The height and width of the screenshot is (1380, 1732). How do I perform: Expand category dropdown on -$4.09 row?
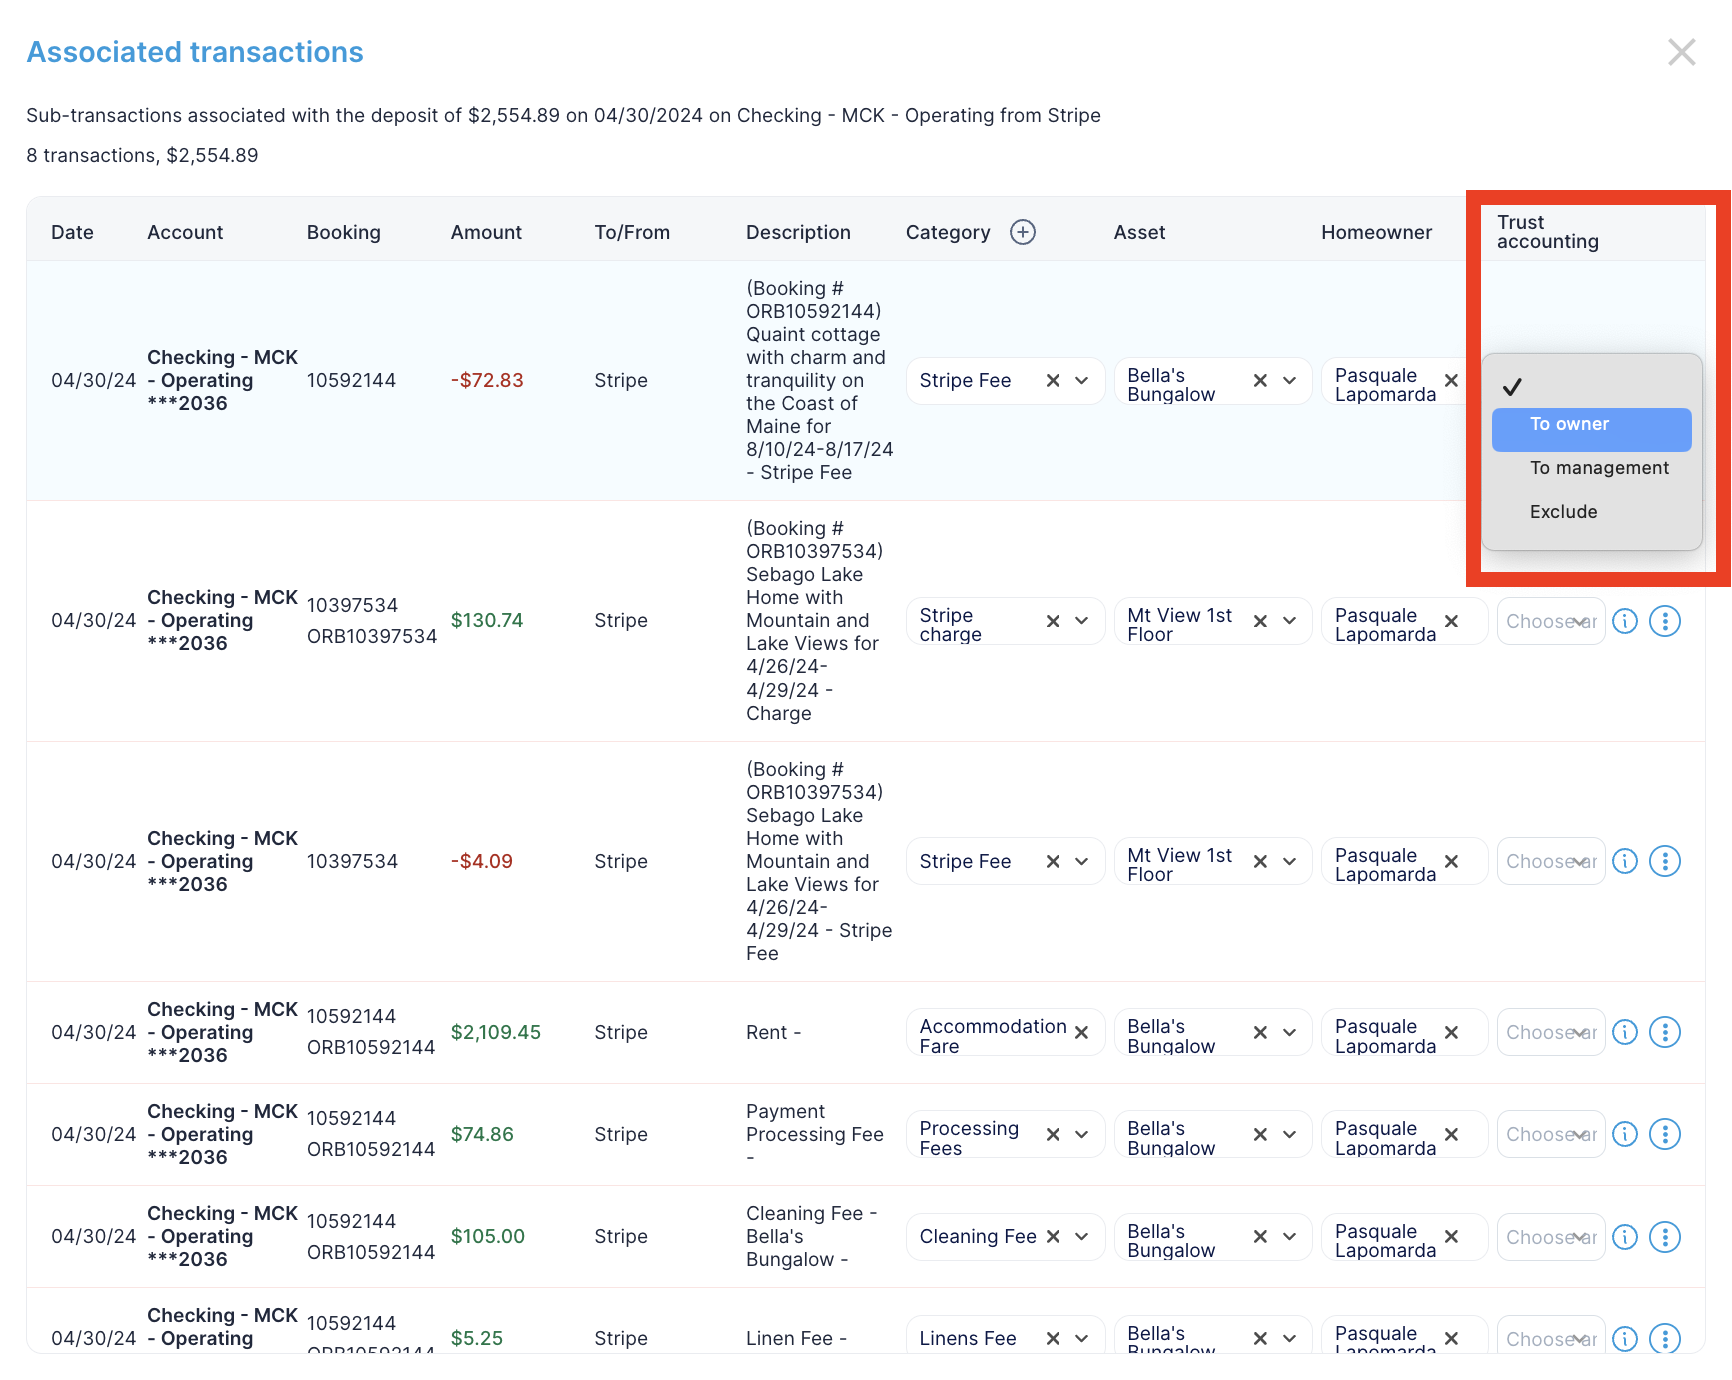coord(1082,861)
